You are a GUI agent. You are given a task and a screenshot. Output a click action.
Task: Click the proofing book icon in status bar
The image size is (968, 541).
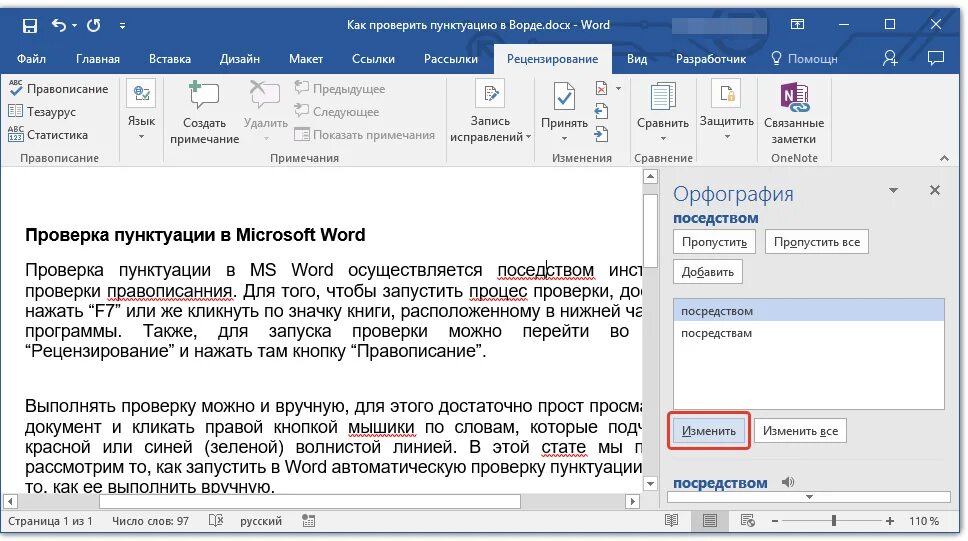point(215,521)
